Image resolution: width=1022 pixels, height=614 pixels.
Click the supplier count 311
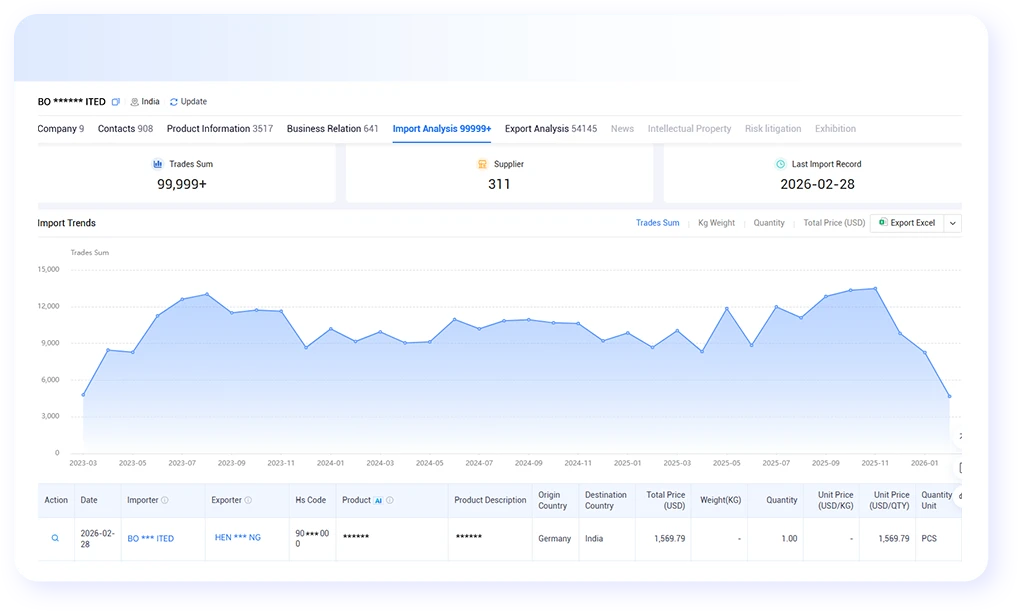click(499, 184)
